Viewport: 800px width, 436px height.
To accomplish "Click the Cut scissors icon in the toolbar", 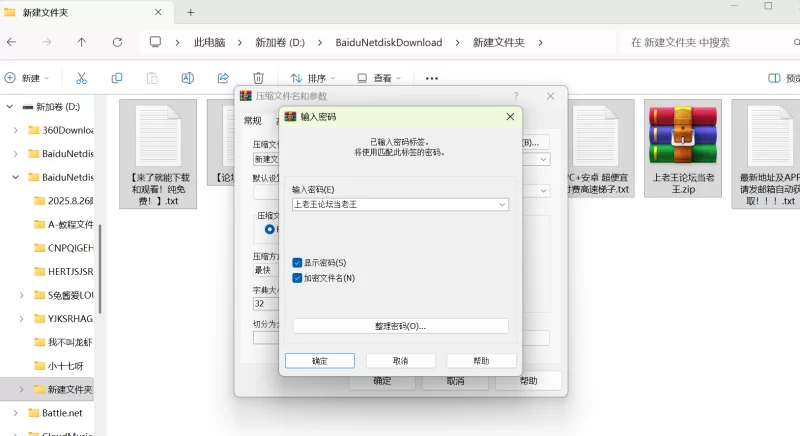I will (x=81, y=78).
